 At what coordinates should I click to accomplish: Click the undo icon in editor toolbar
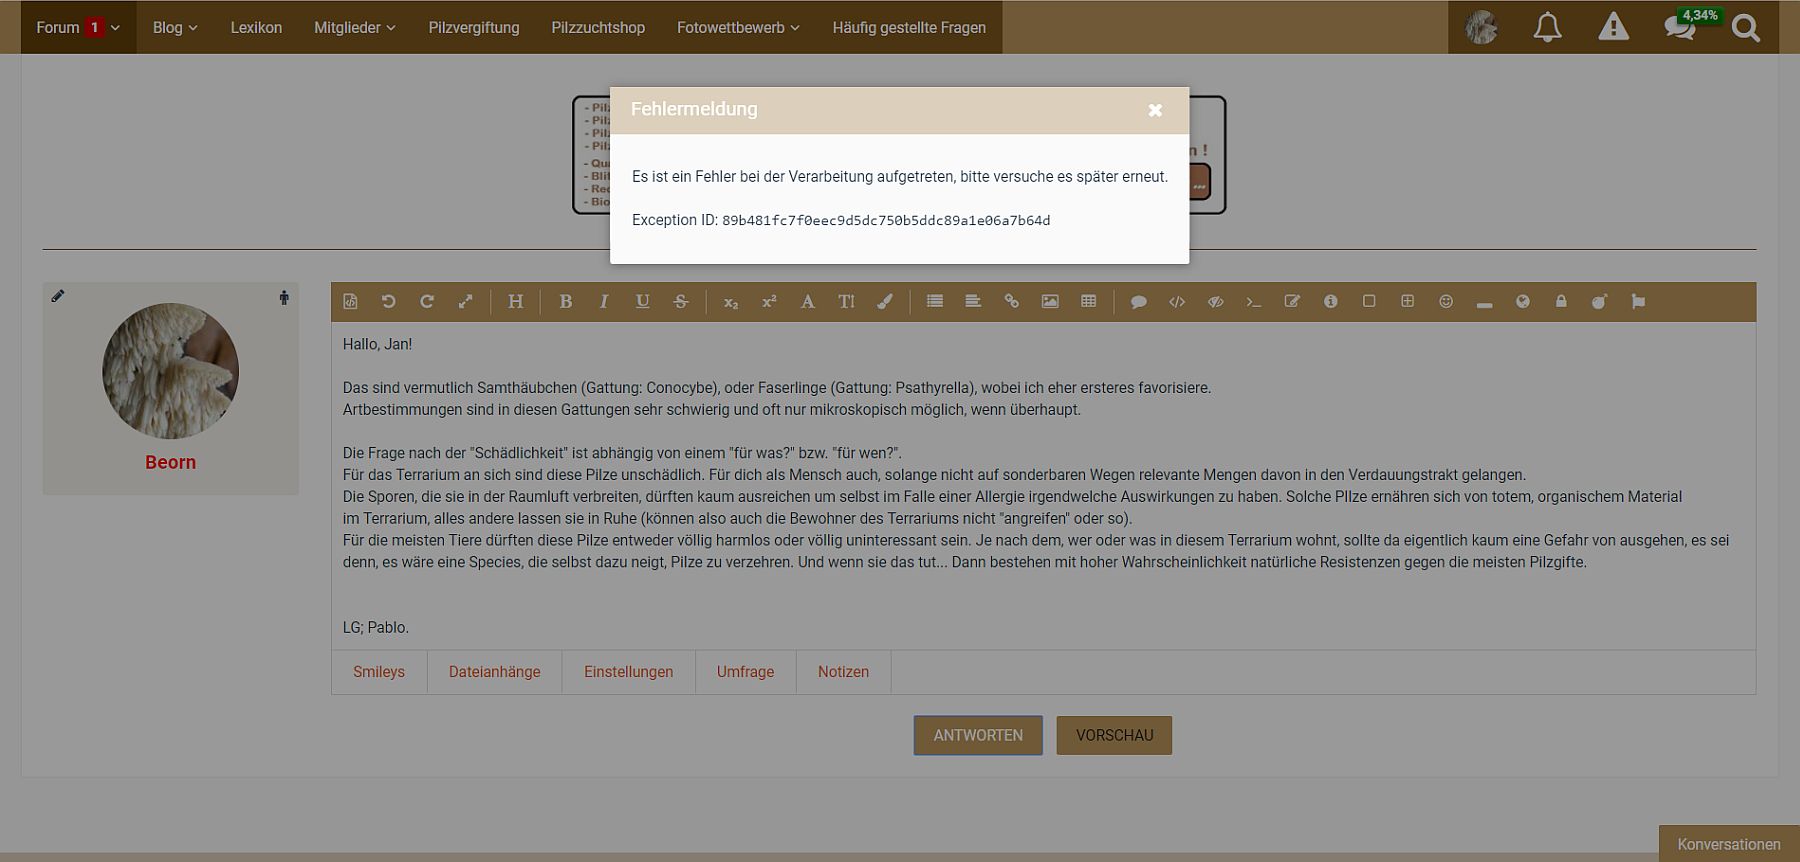coord(388,302)
